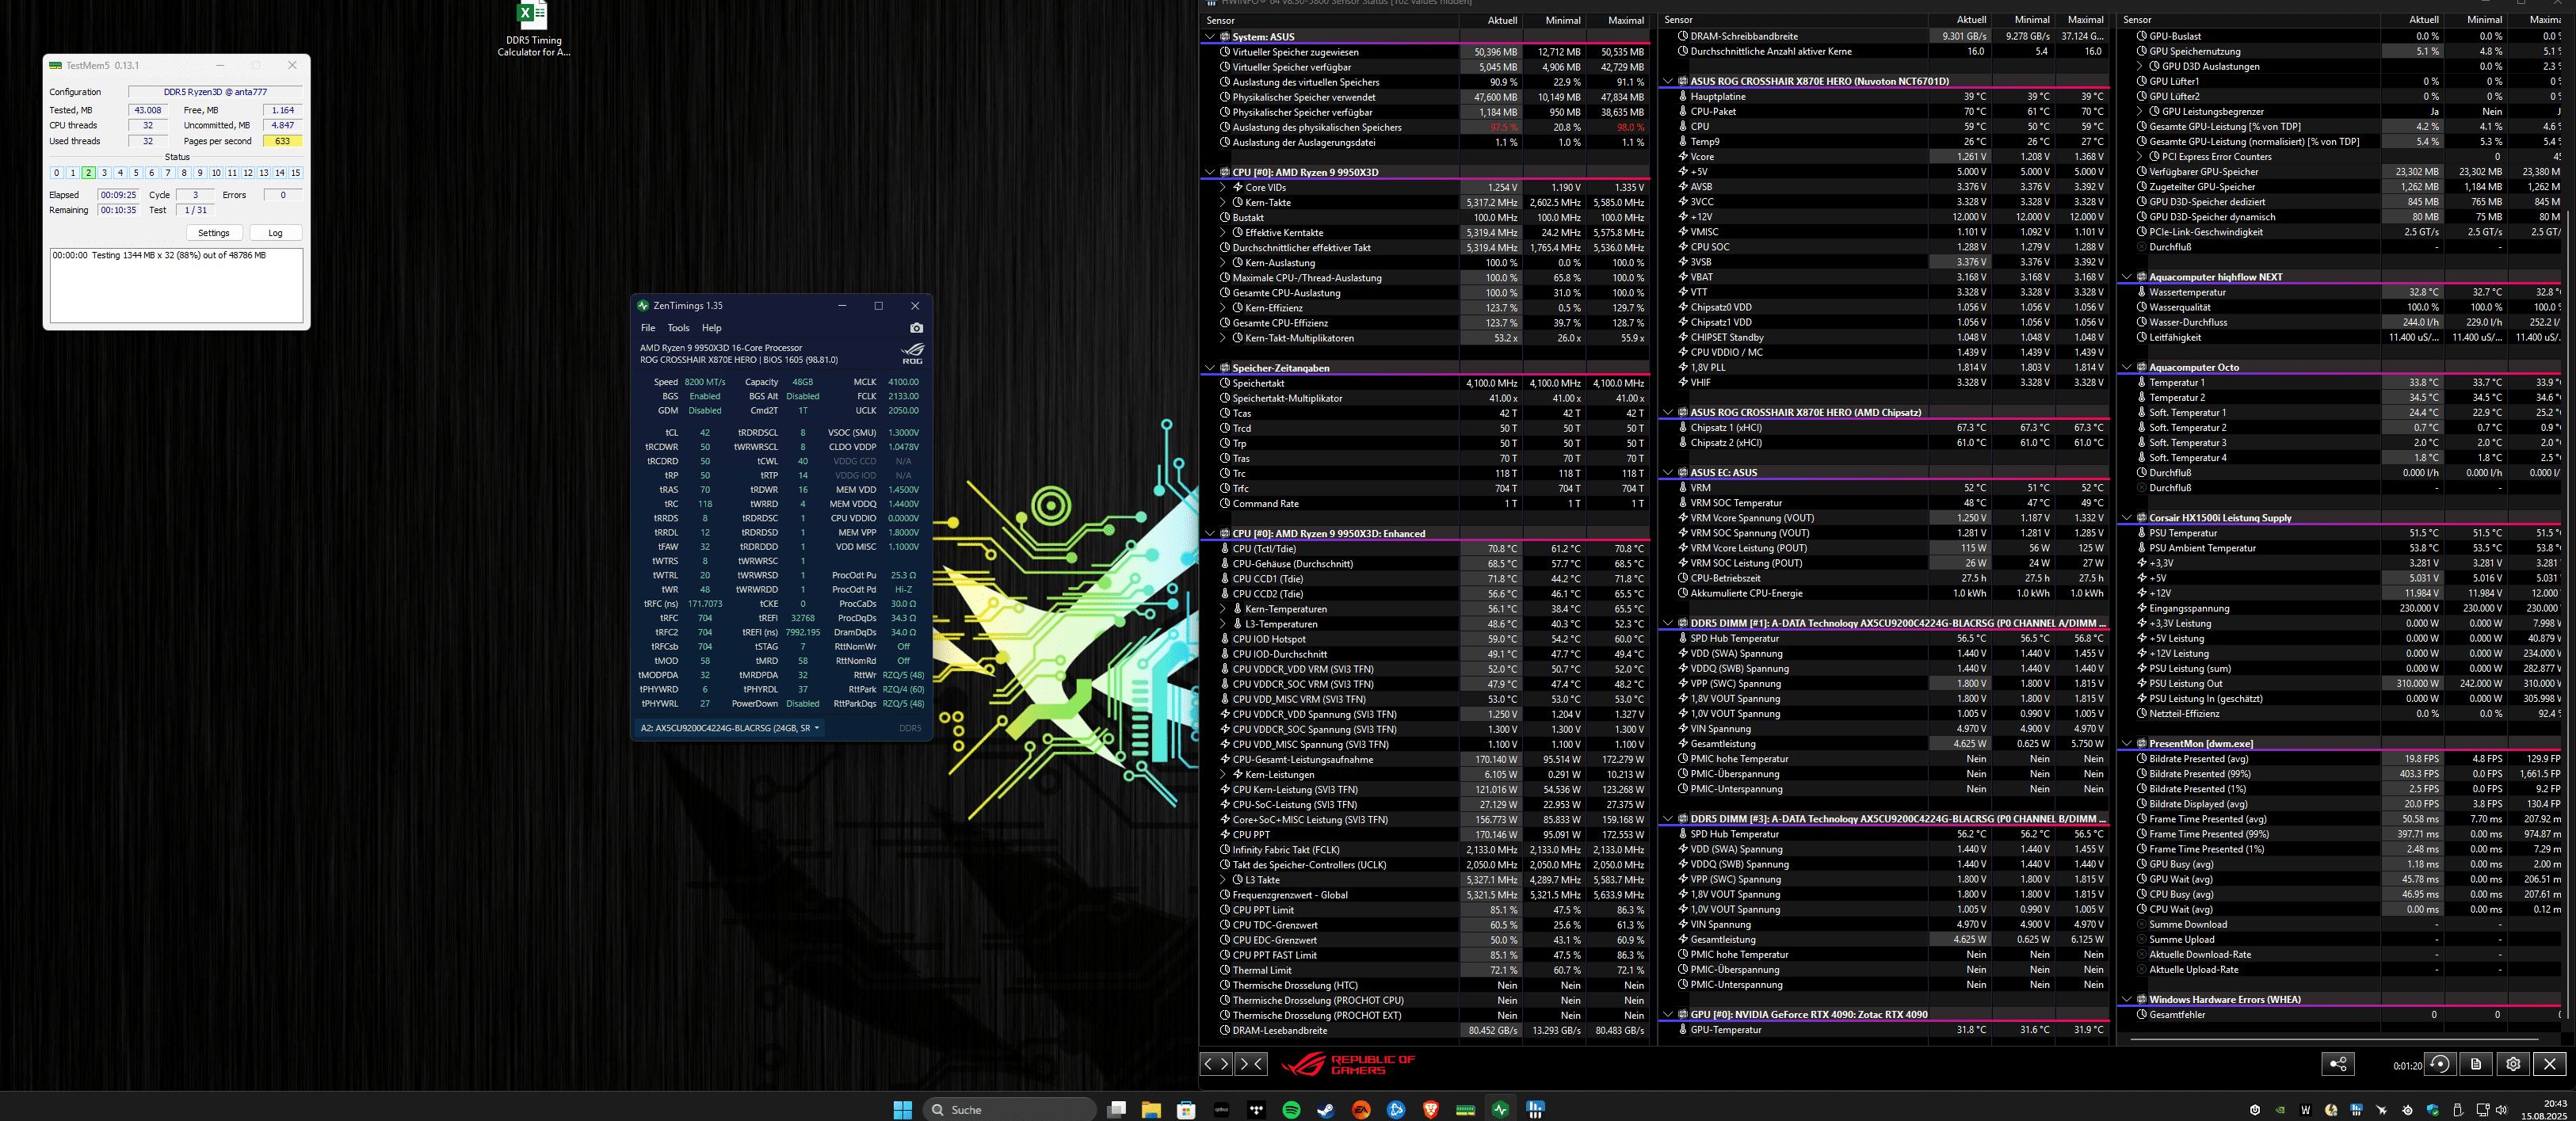
Task: Open ZenTimings DIMM module dropdown
Action: click(x=730, y=728)
